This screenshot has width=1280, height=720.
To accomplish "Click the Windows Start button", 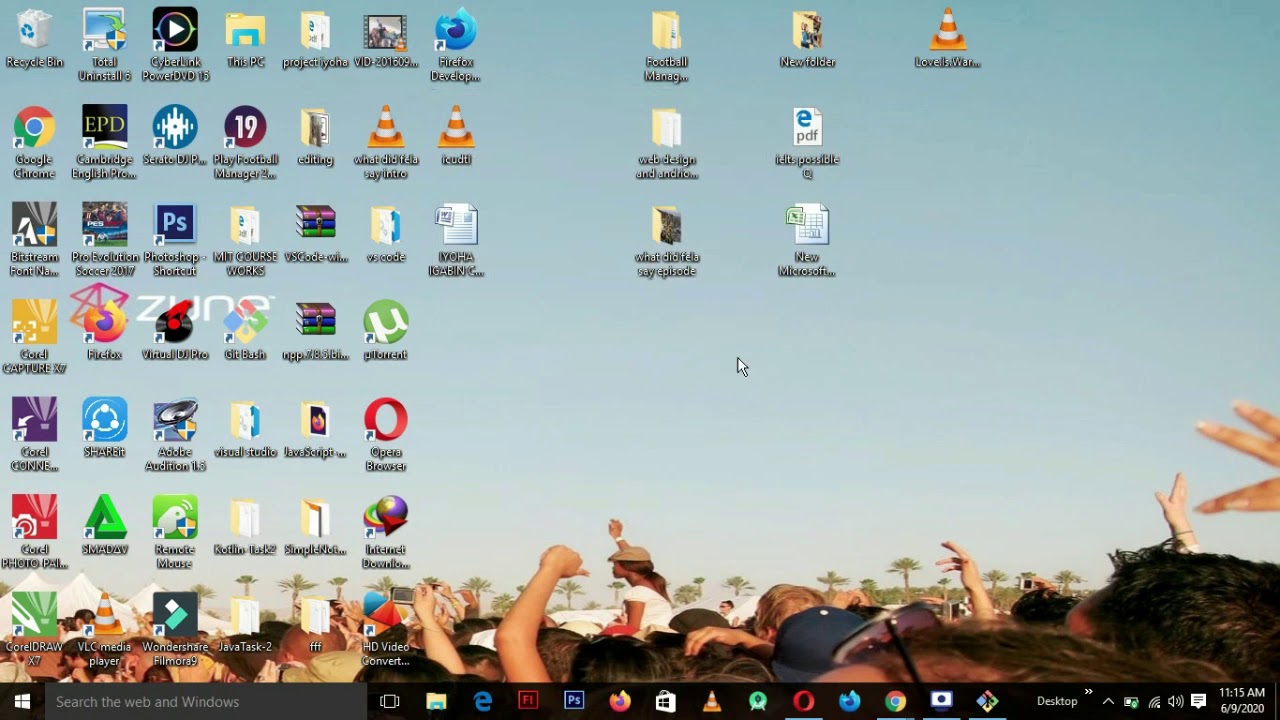I will [22, 701].
